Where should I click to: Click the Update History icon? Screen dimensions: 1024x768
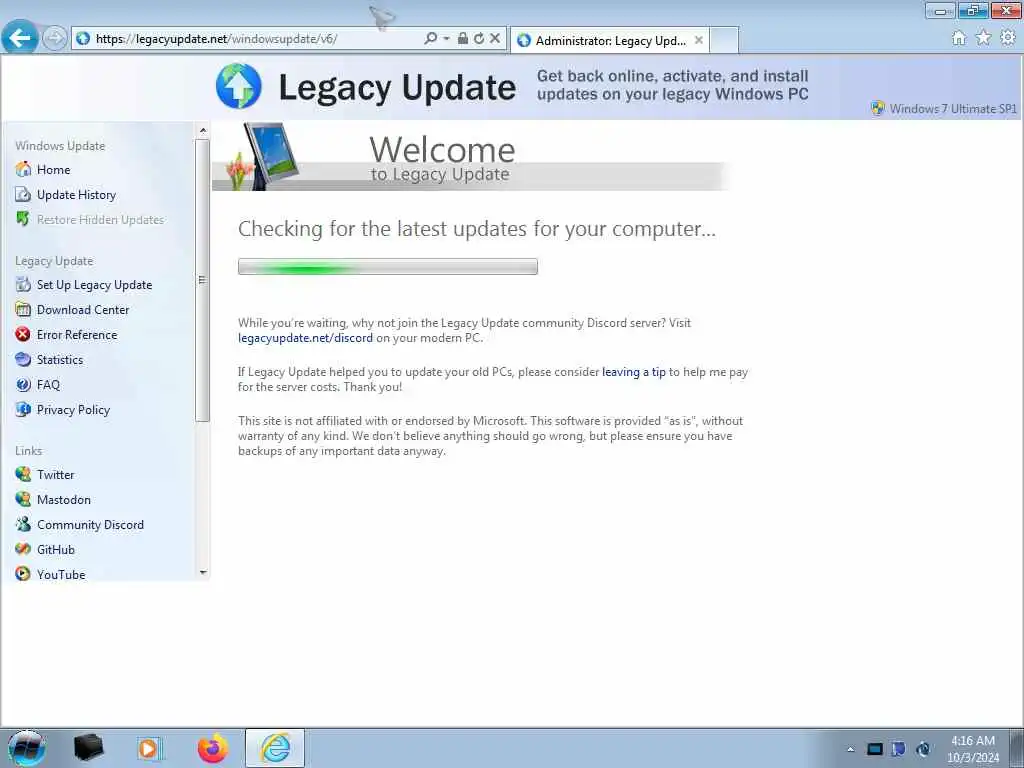(23, 194)
